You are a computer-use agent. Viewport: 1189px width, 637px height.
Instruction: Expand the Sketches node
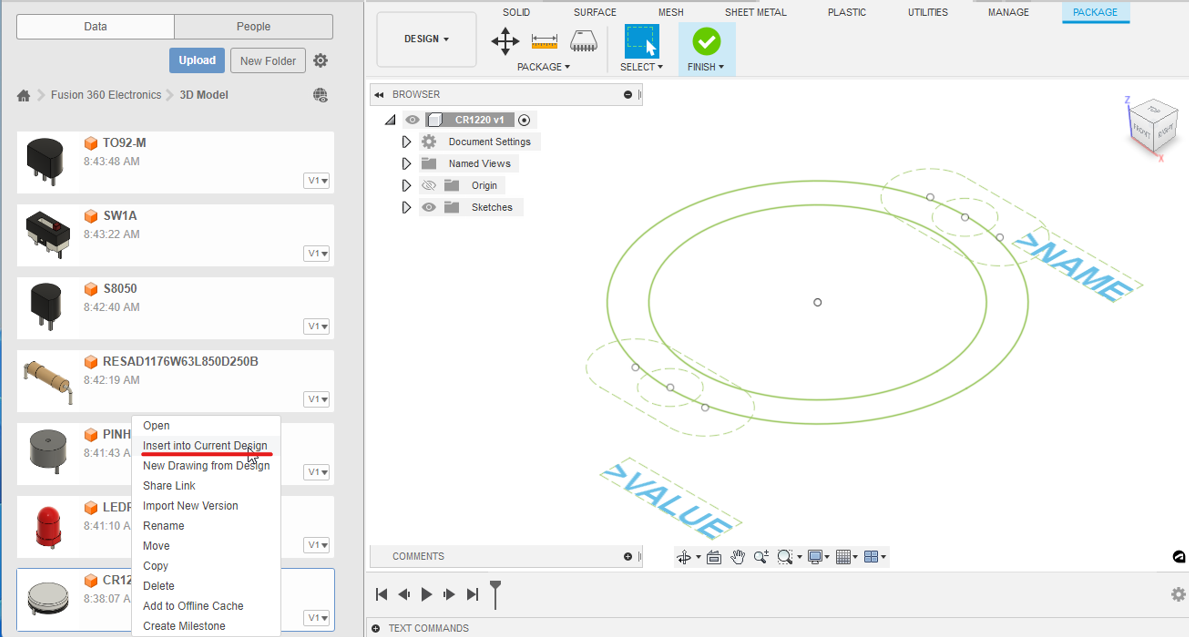[406, 207]
